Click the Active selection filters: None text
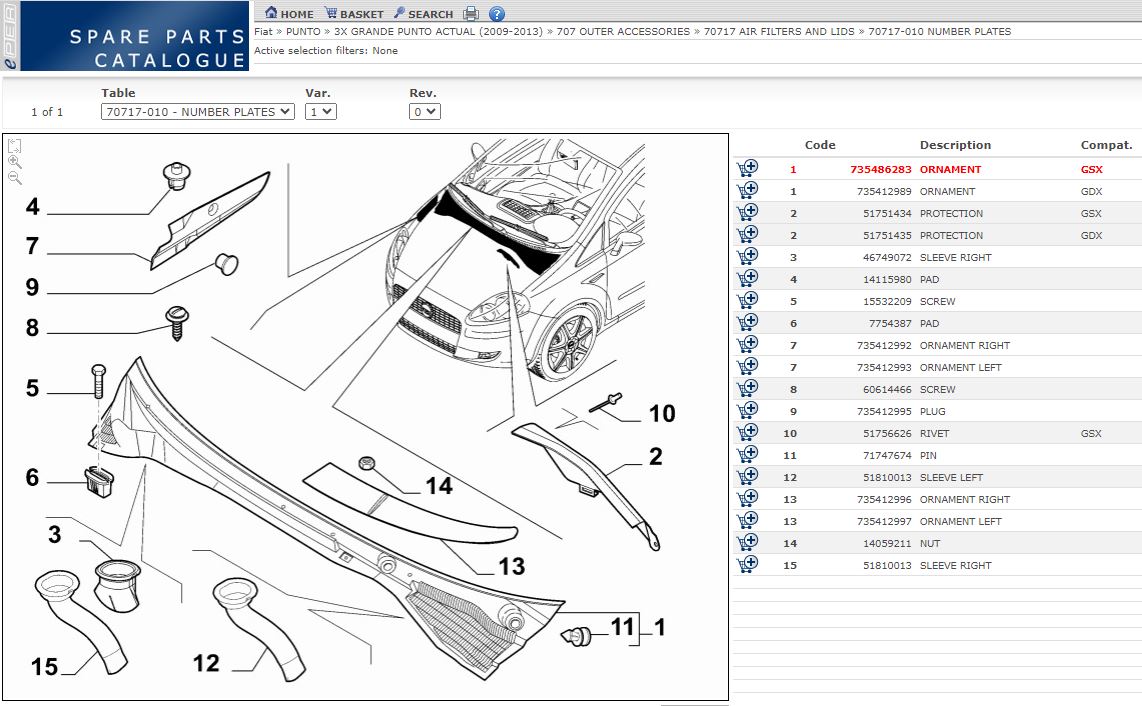The width and height of the screenshot is (1142, 706). pyautogui.click(x=326, y=50)
